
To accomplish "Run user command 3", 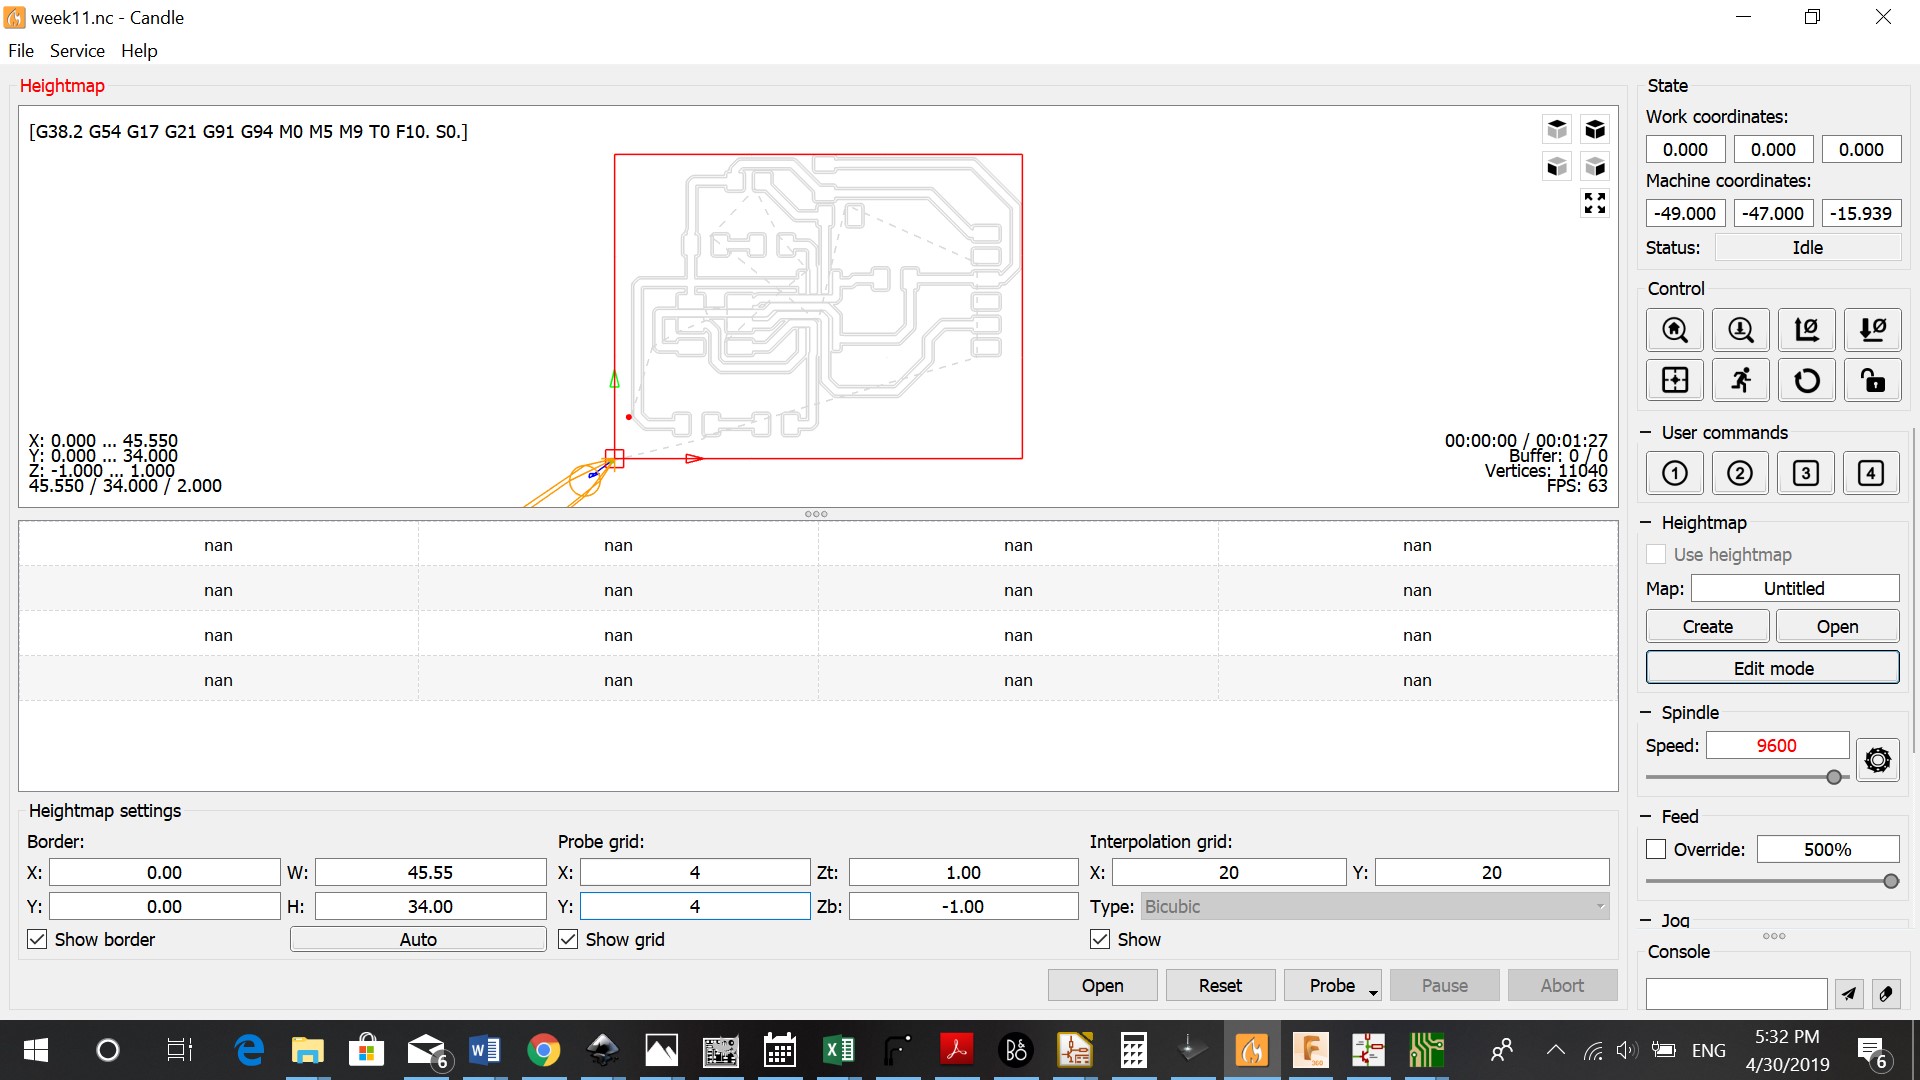I will (x=1805, y=473).
